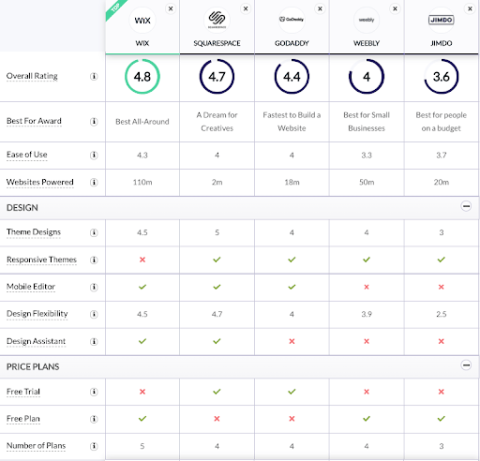The width and height of the screenshot is (480, 461).
Task: Click the Free Trial label
Action: 23,391
